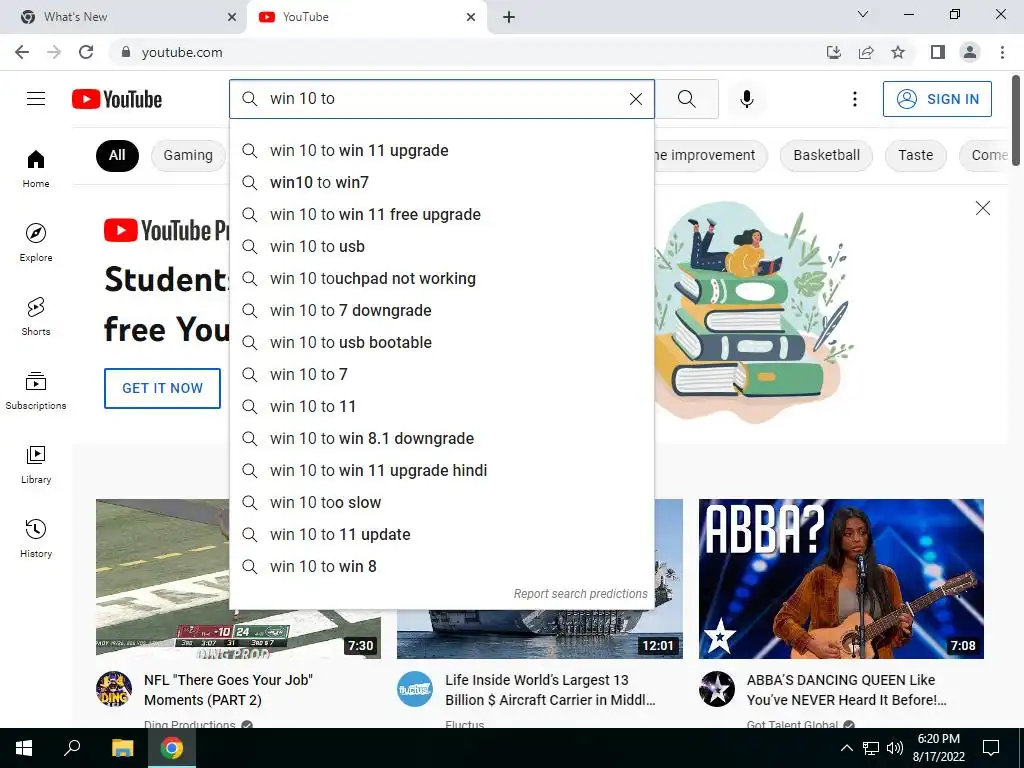Close the What's New browser tab
The image size is (1024, 768).
click(232, 17)
